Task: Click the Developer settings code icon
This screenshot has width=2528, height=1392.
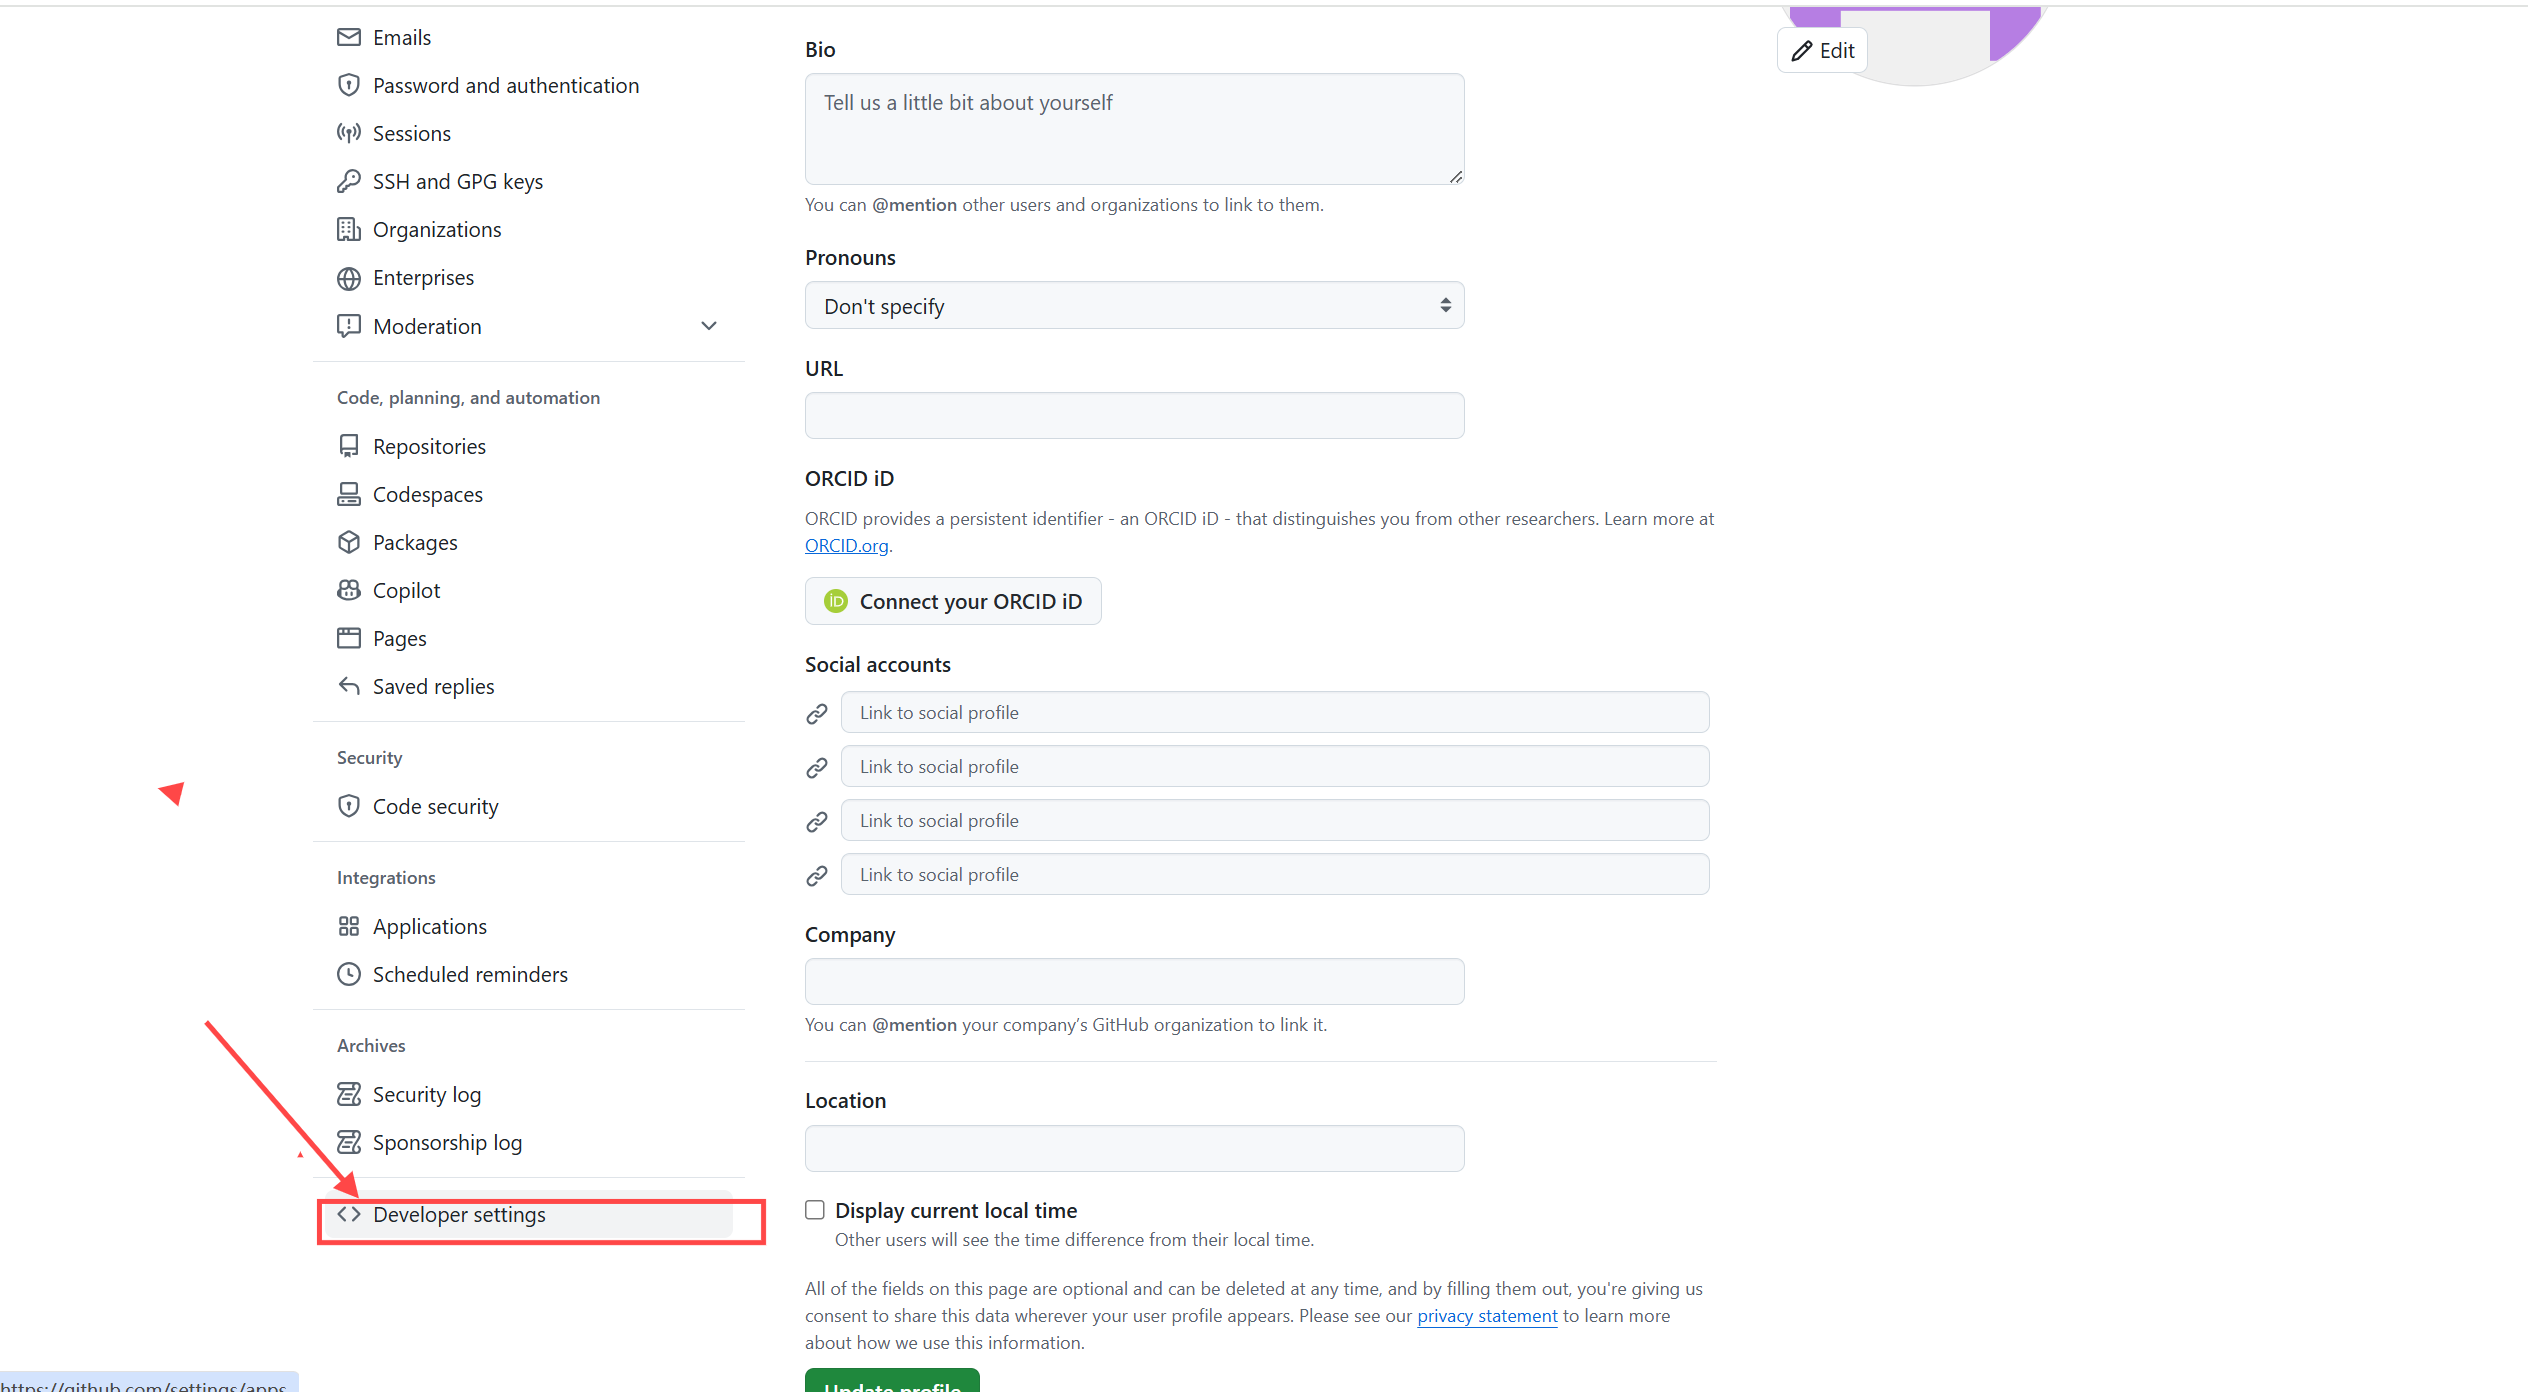Action: 348,1214
